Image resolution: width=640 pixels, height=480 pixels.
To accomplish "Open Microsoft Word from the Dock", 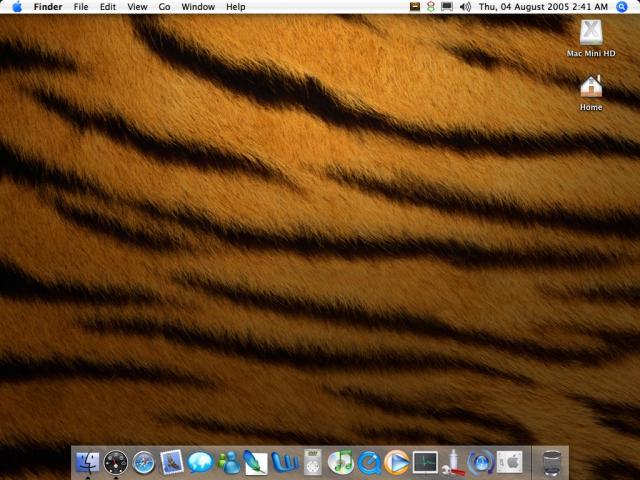I will pos(284,462).
